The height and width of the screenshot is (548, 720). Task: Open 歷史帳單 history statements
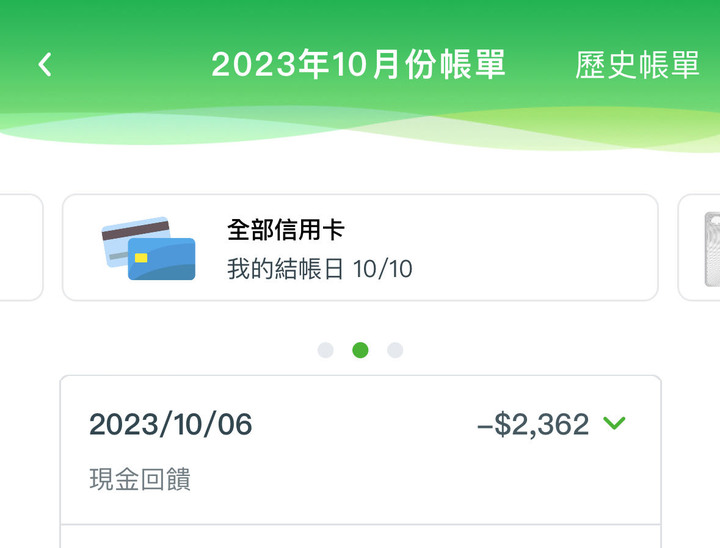tap(637, 65)
